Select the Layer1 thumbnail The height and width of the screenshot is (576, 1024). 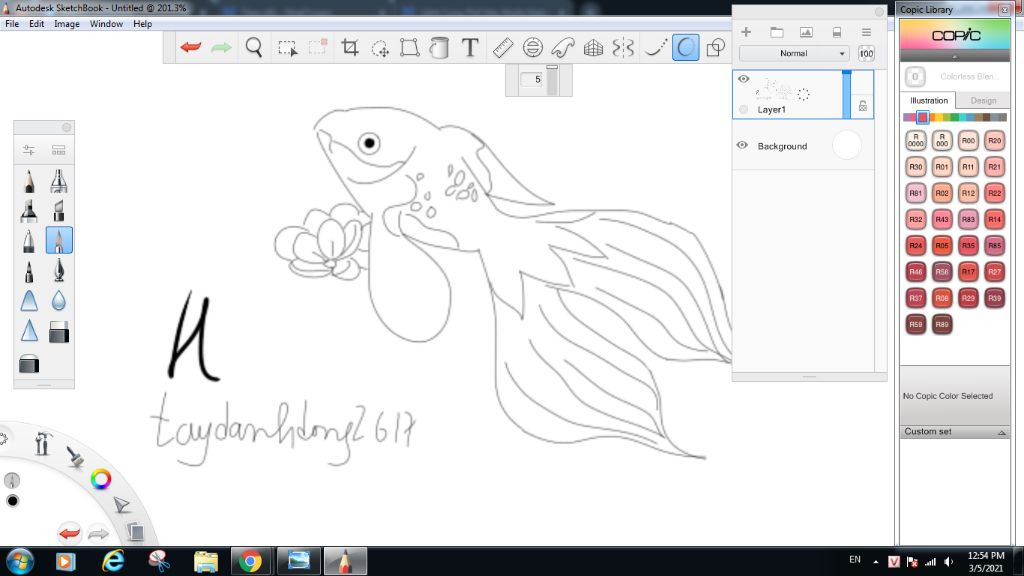point(782,89)
